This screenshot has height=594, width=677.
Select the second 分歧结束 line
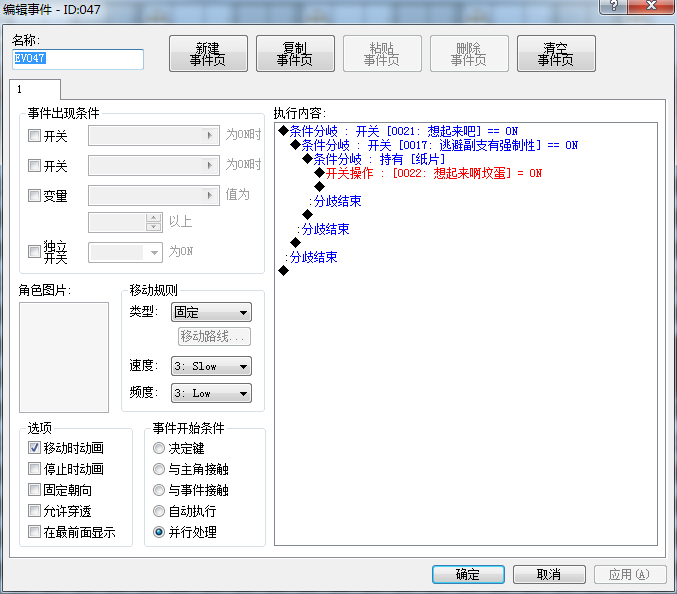coord(323,229)
